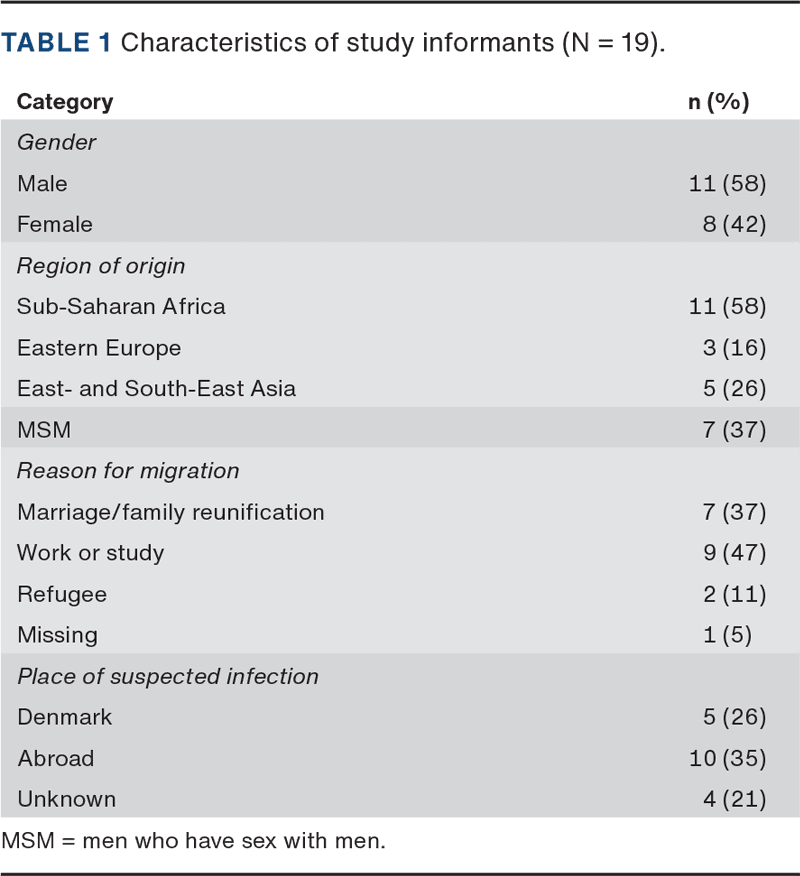Select the Denmark row label
The width and height of the screenshot is (800, 876).
[64, 717]
